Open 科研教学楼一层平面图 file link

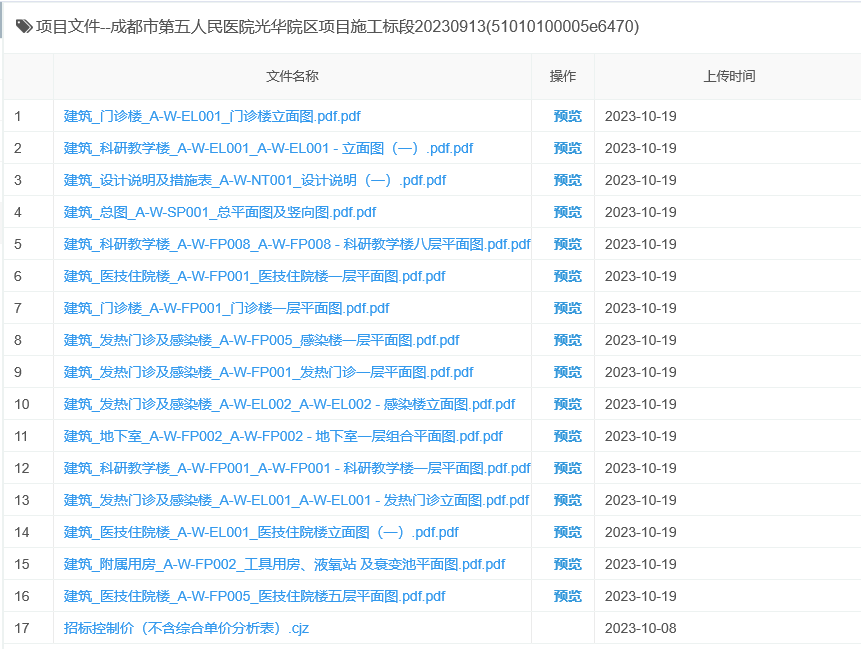[297, 468]
